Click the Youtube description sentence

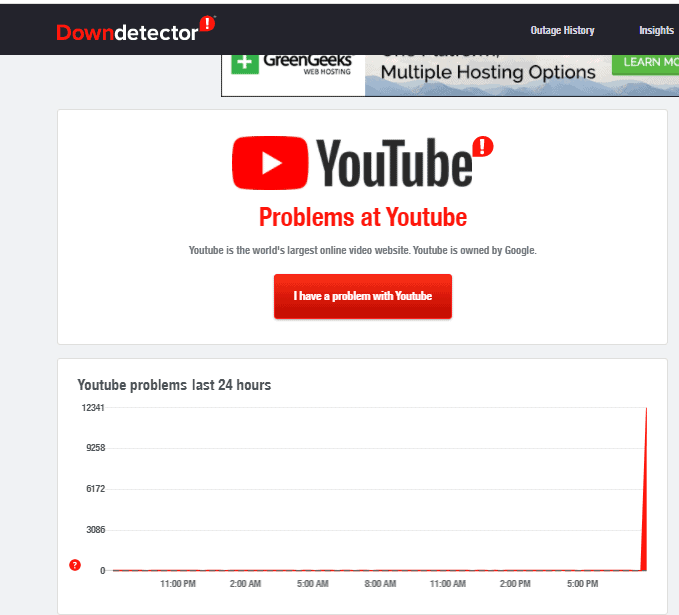point(363,250)
